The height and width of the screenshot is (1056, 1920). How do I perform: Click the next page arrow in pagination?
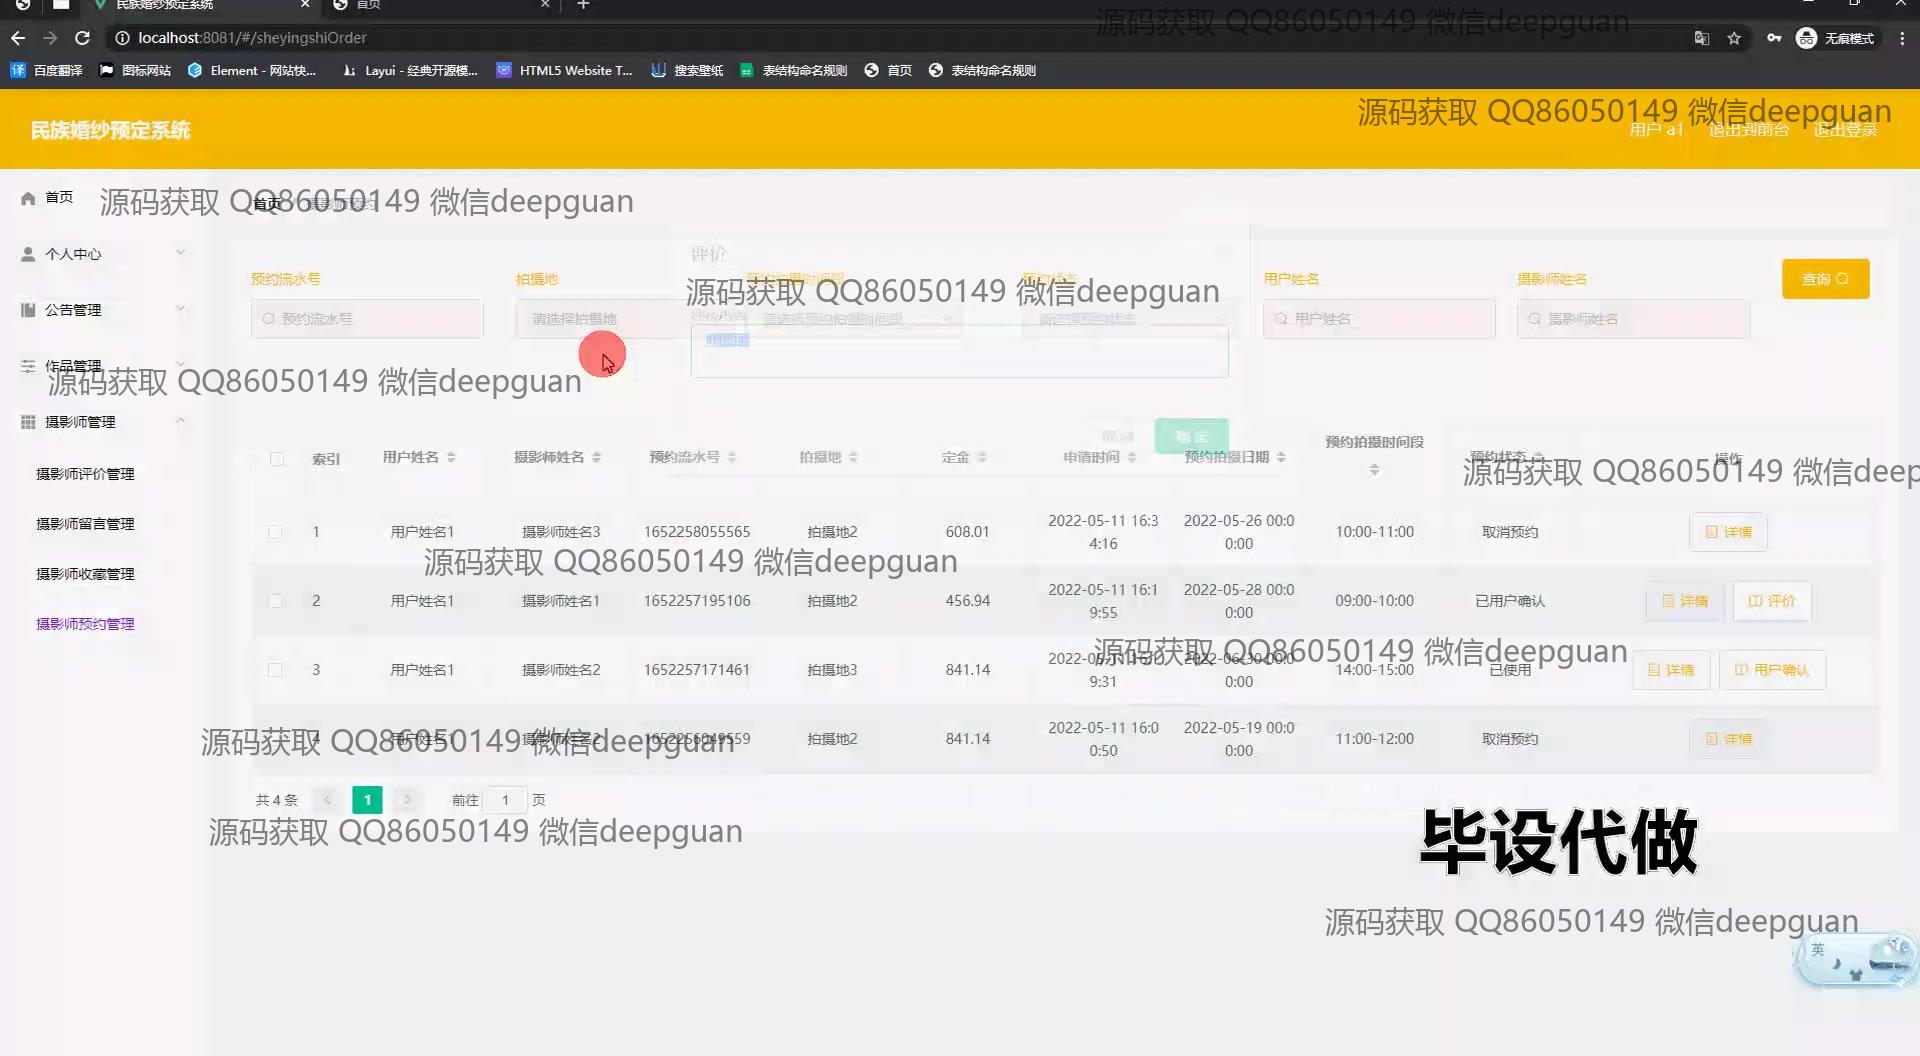(407, 800)
